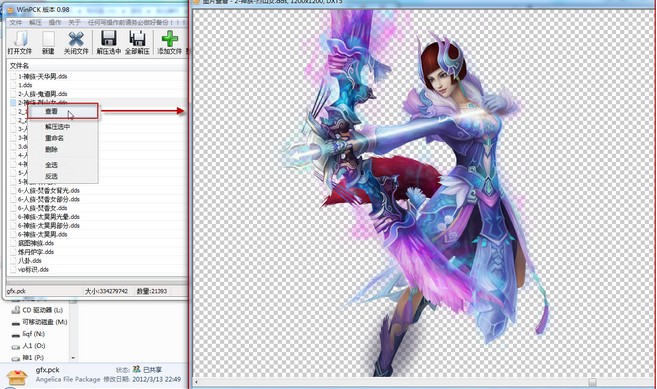
Task: Click the 修改日期 2012/3/13 22:49 value
Action: pyautogui.click(x=156, y=379)
